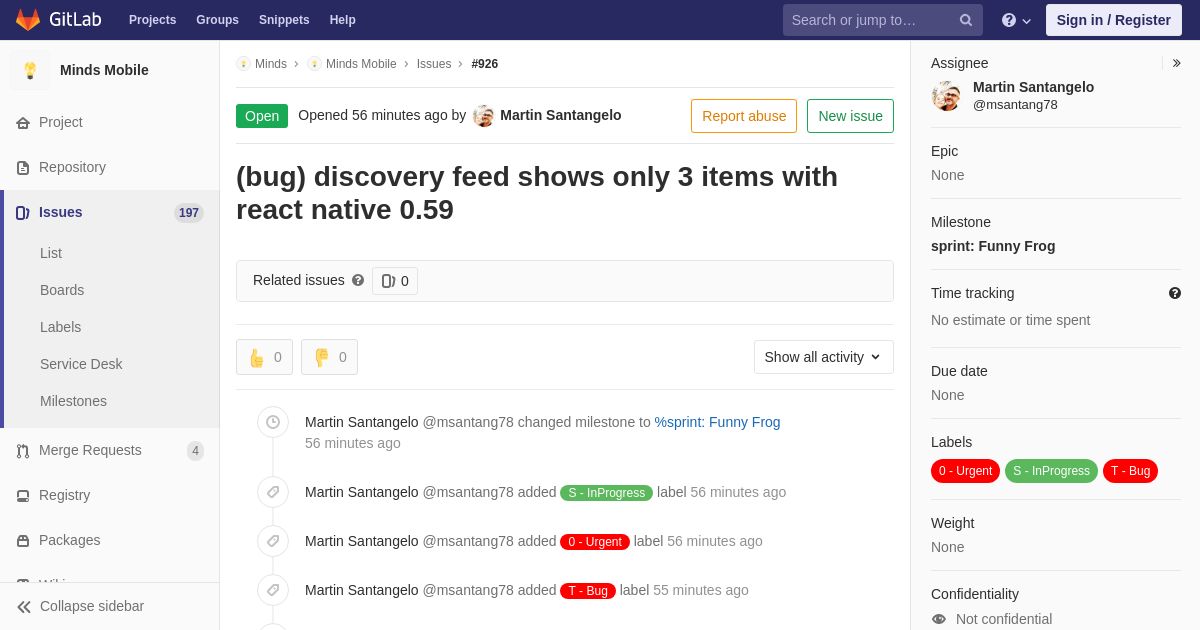Image resolution: width=1200 pixels, height=630 pixels.
Task: Click the red 0 - Urgent label in sidebar
Action: tap(965, 471)
